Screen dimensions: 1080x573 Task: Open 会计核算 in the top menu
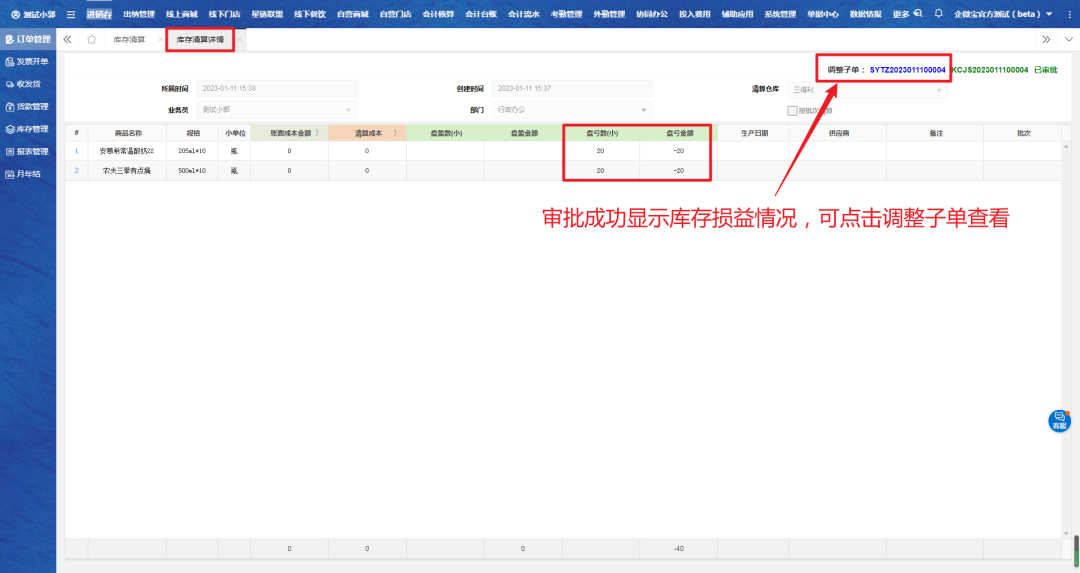pyautogui.click(x=437, y=14)
